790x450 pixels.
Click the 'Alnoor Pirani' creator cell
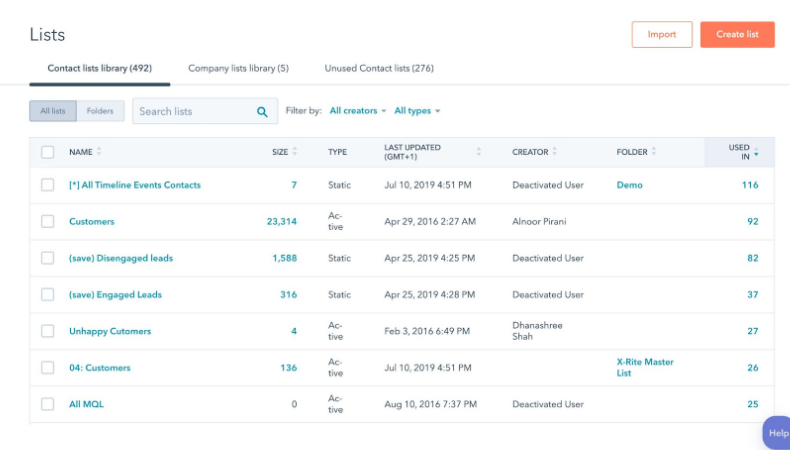(x=539, y=221)
